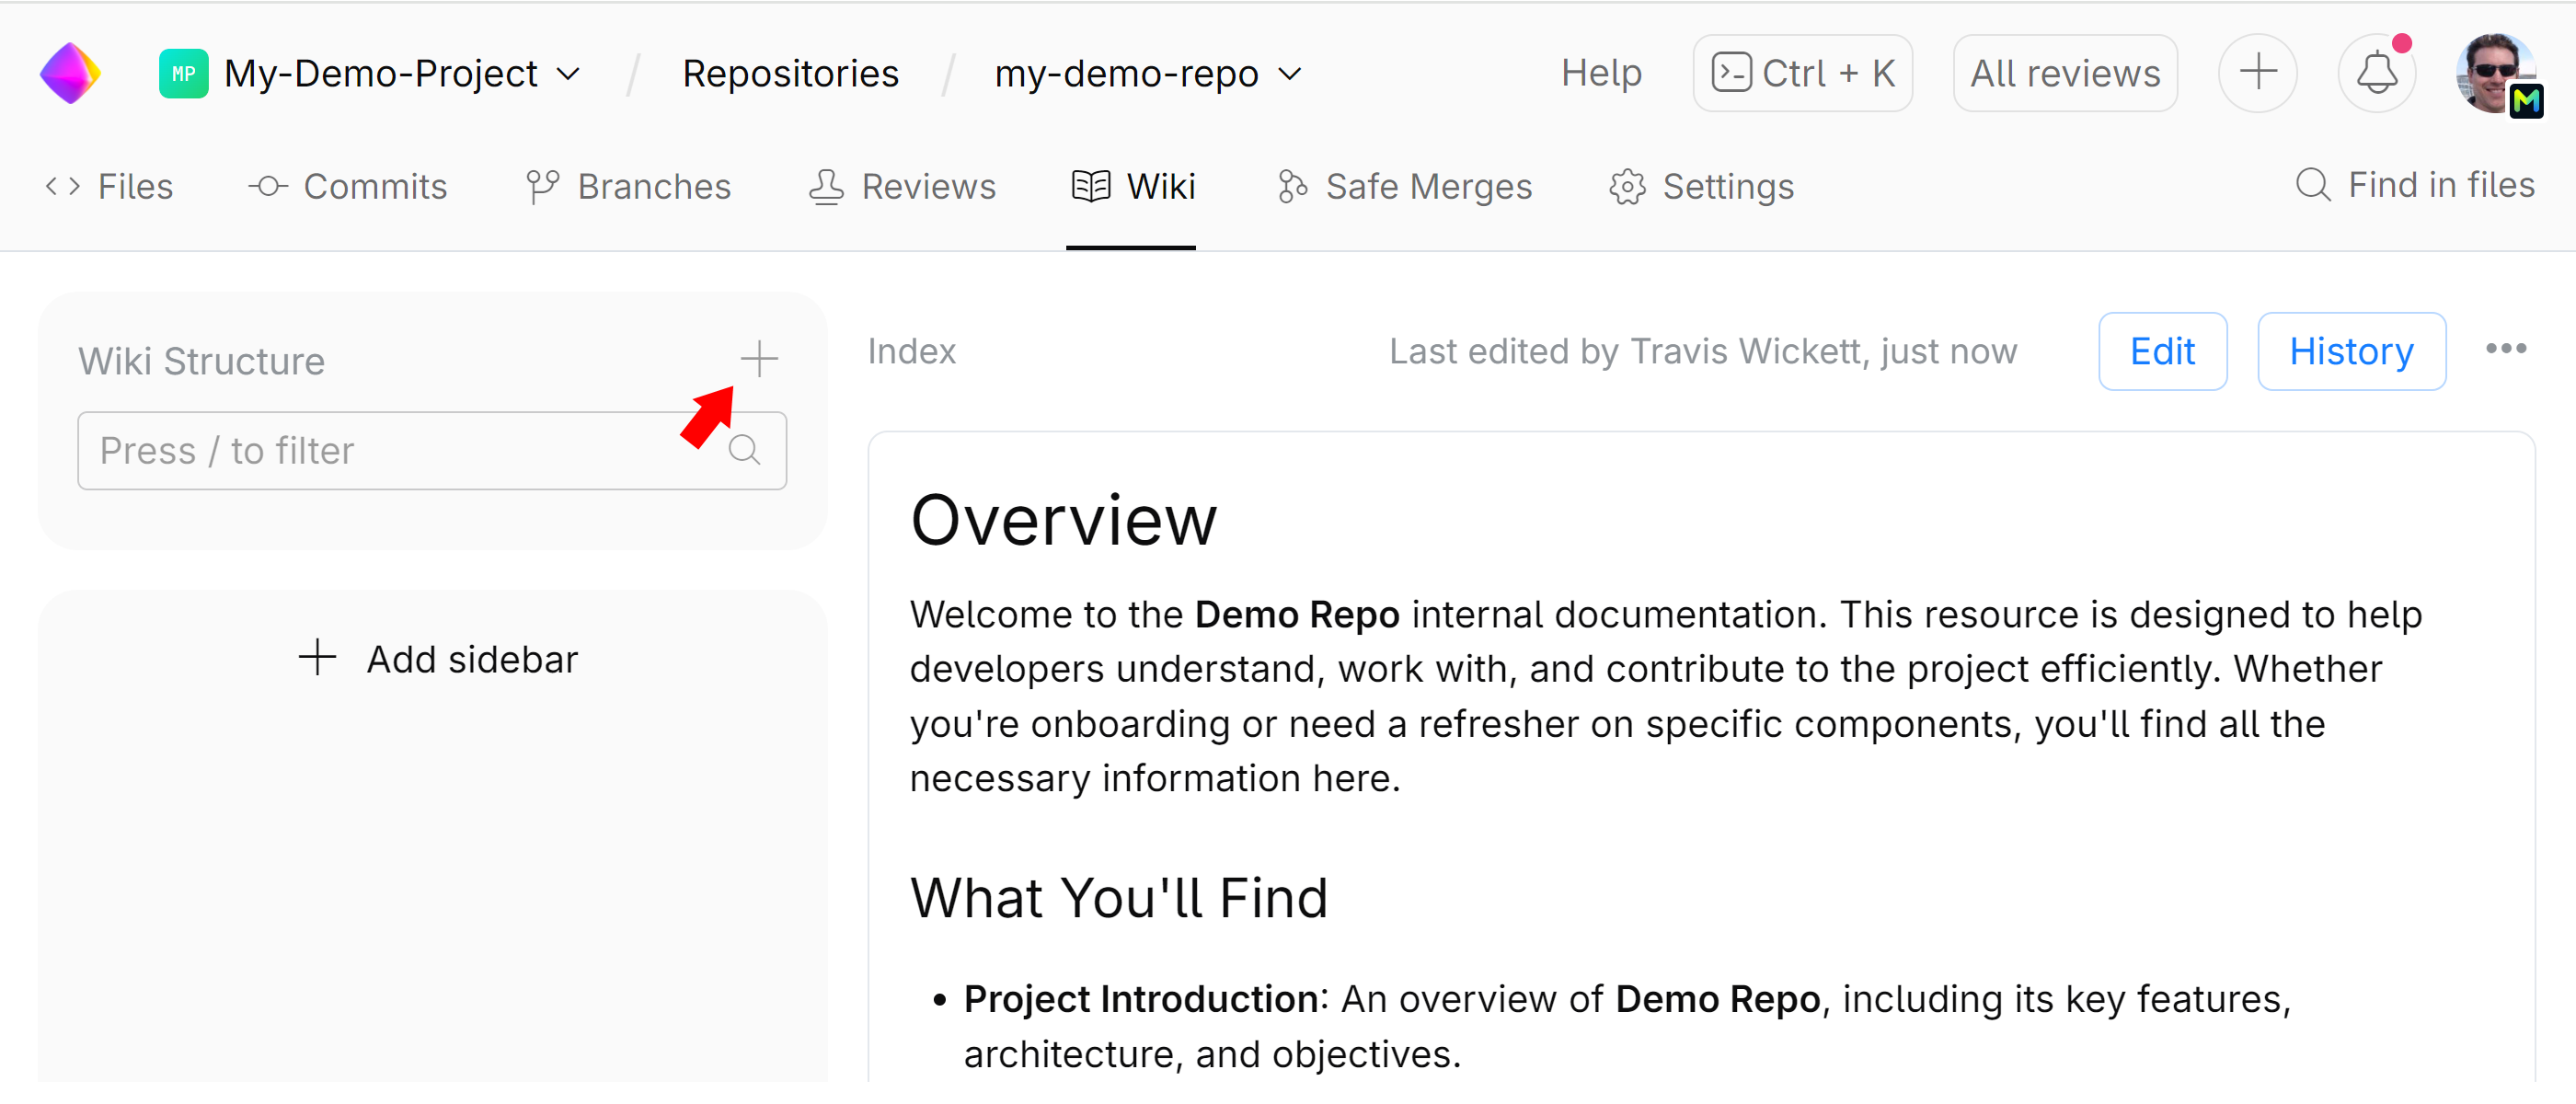Click the Find in files search icon

2313,185
